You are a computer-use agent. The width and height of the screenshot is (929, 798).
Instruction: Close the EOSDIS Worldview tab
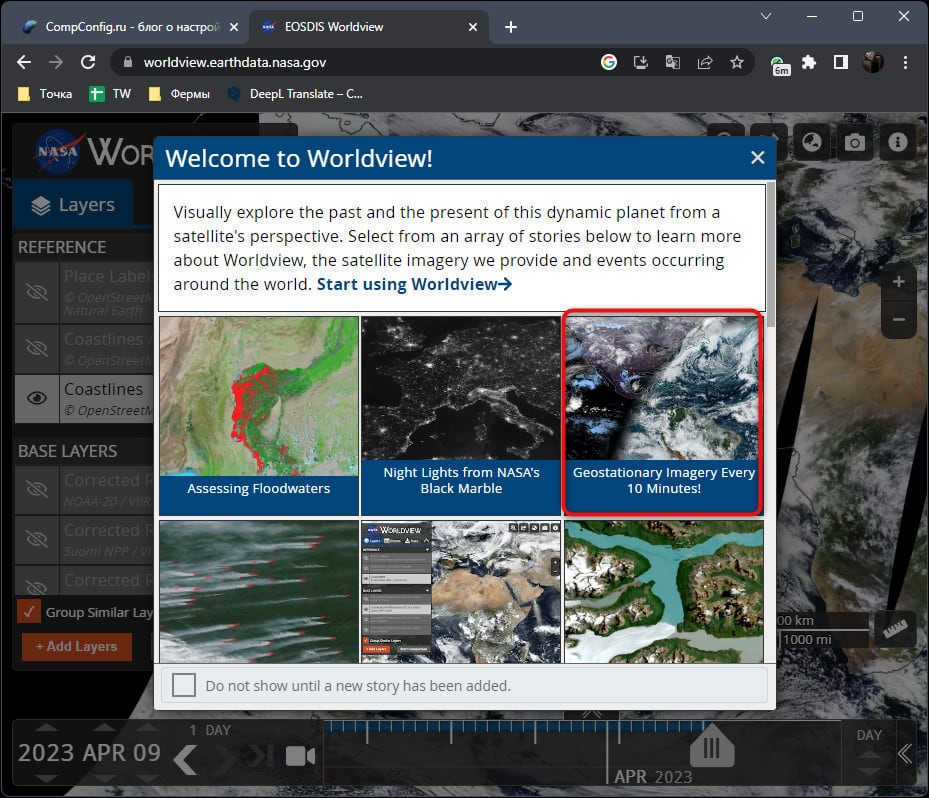click(x=473, y=27)
